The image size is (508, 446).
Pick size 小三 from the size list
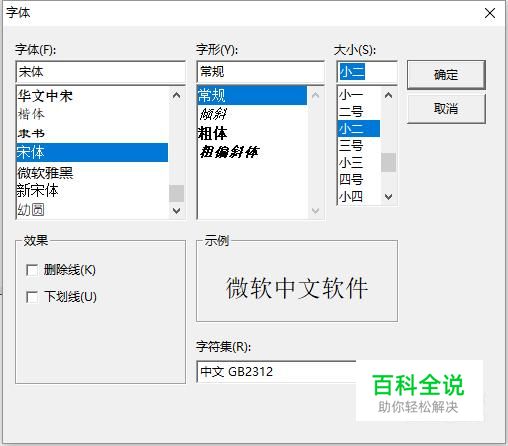[x=359, y=163]
